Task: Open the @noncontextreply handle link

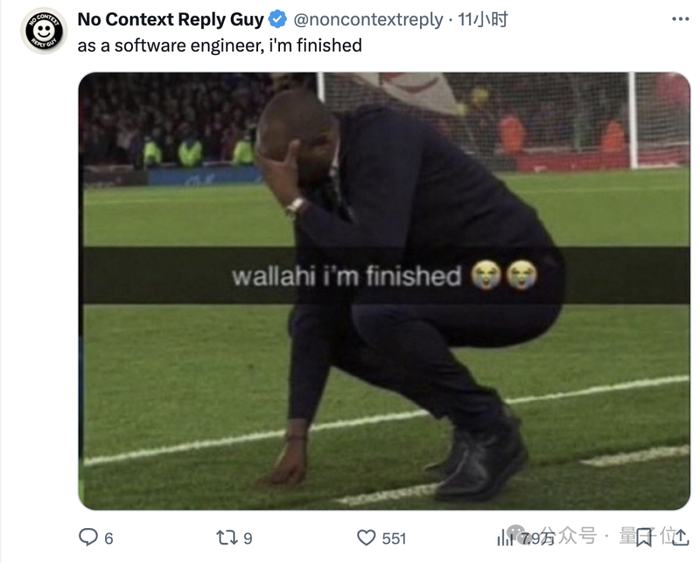Action: coord(368,20)
